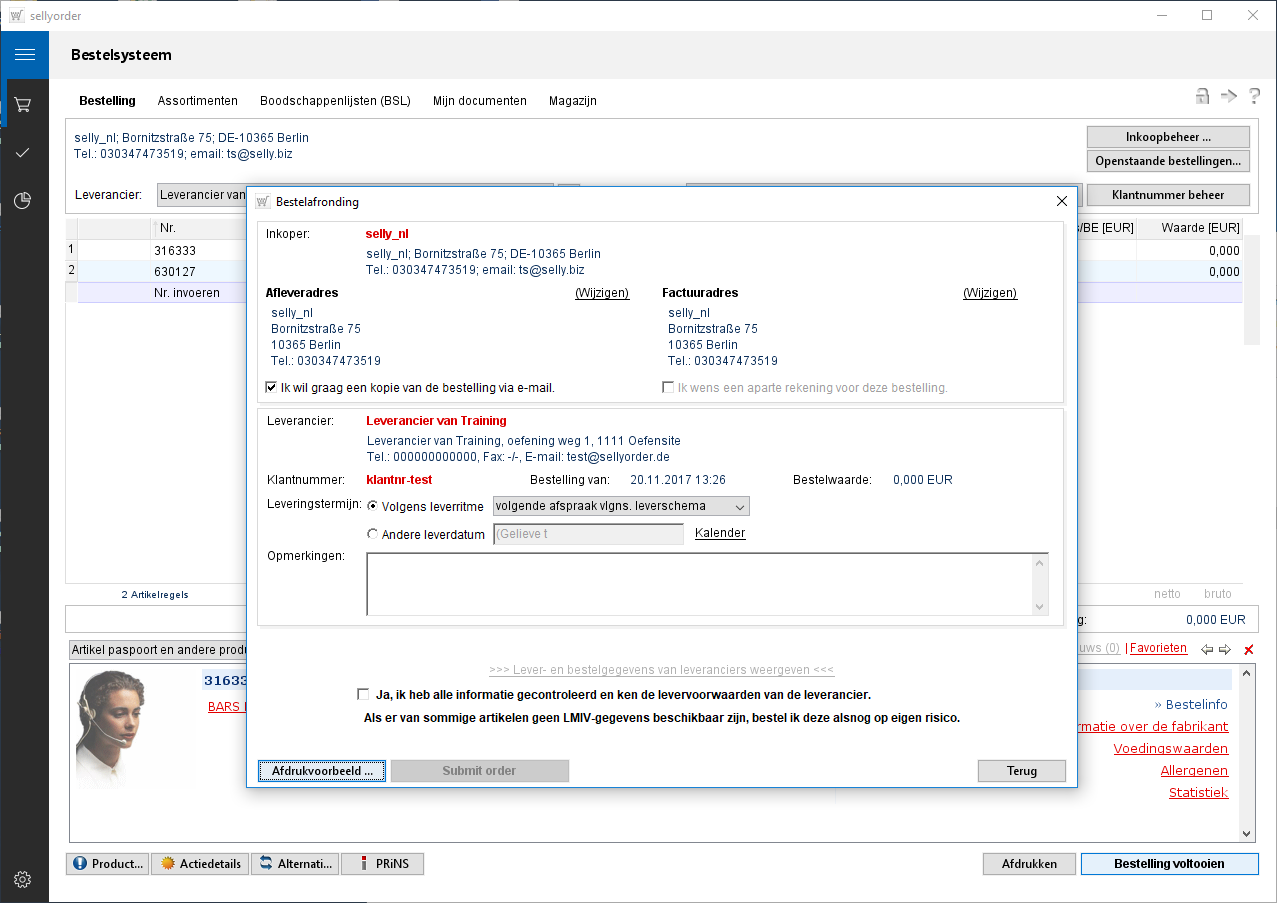Close the Bestelafronding dialog
This screenshot has height=903, width=1277.
point(1062,201)
